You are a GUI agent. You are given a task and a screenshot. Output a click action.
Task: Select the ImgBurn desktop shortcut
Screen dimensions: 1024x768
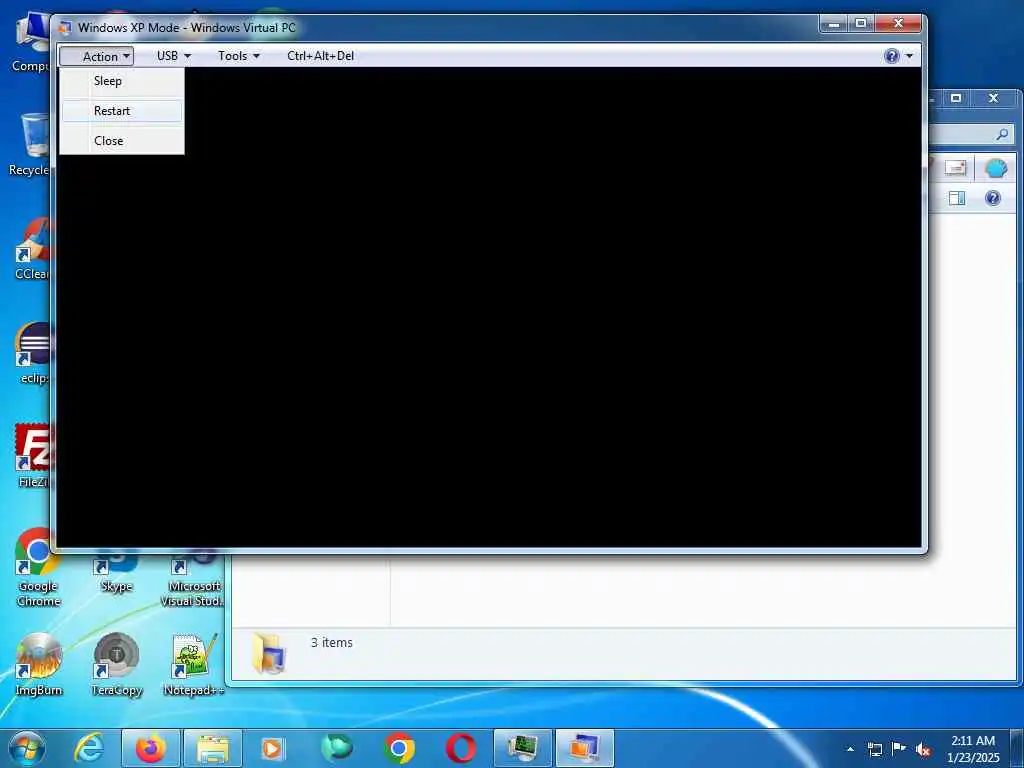pyautogui.click(x=39, y=664)
